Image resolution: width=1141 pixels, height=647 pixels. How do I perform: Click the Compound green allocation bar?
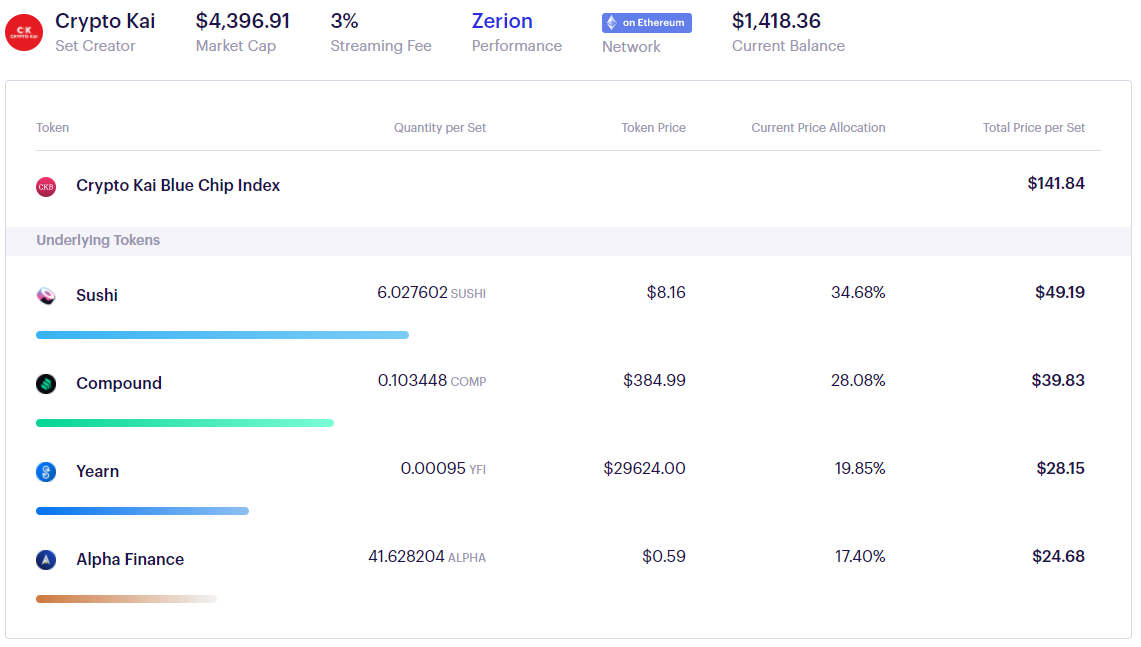185,423
